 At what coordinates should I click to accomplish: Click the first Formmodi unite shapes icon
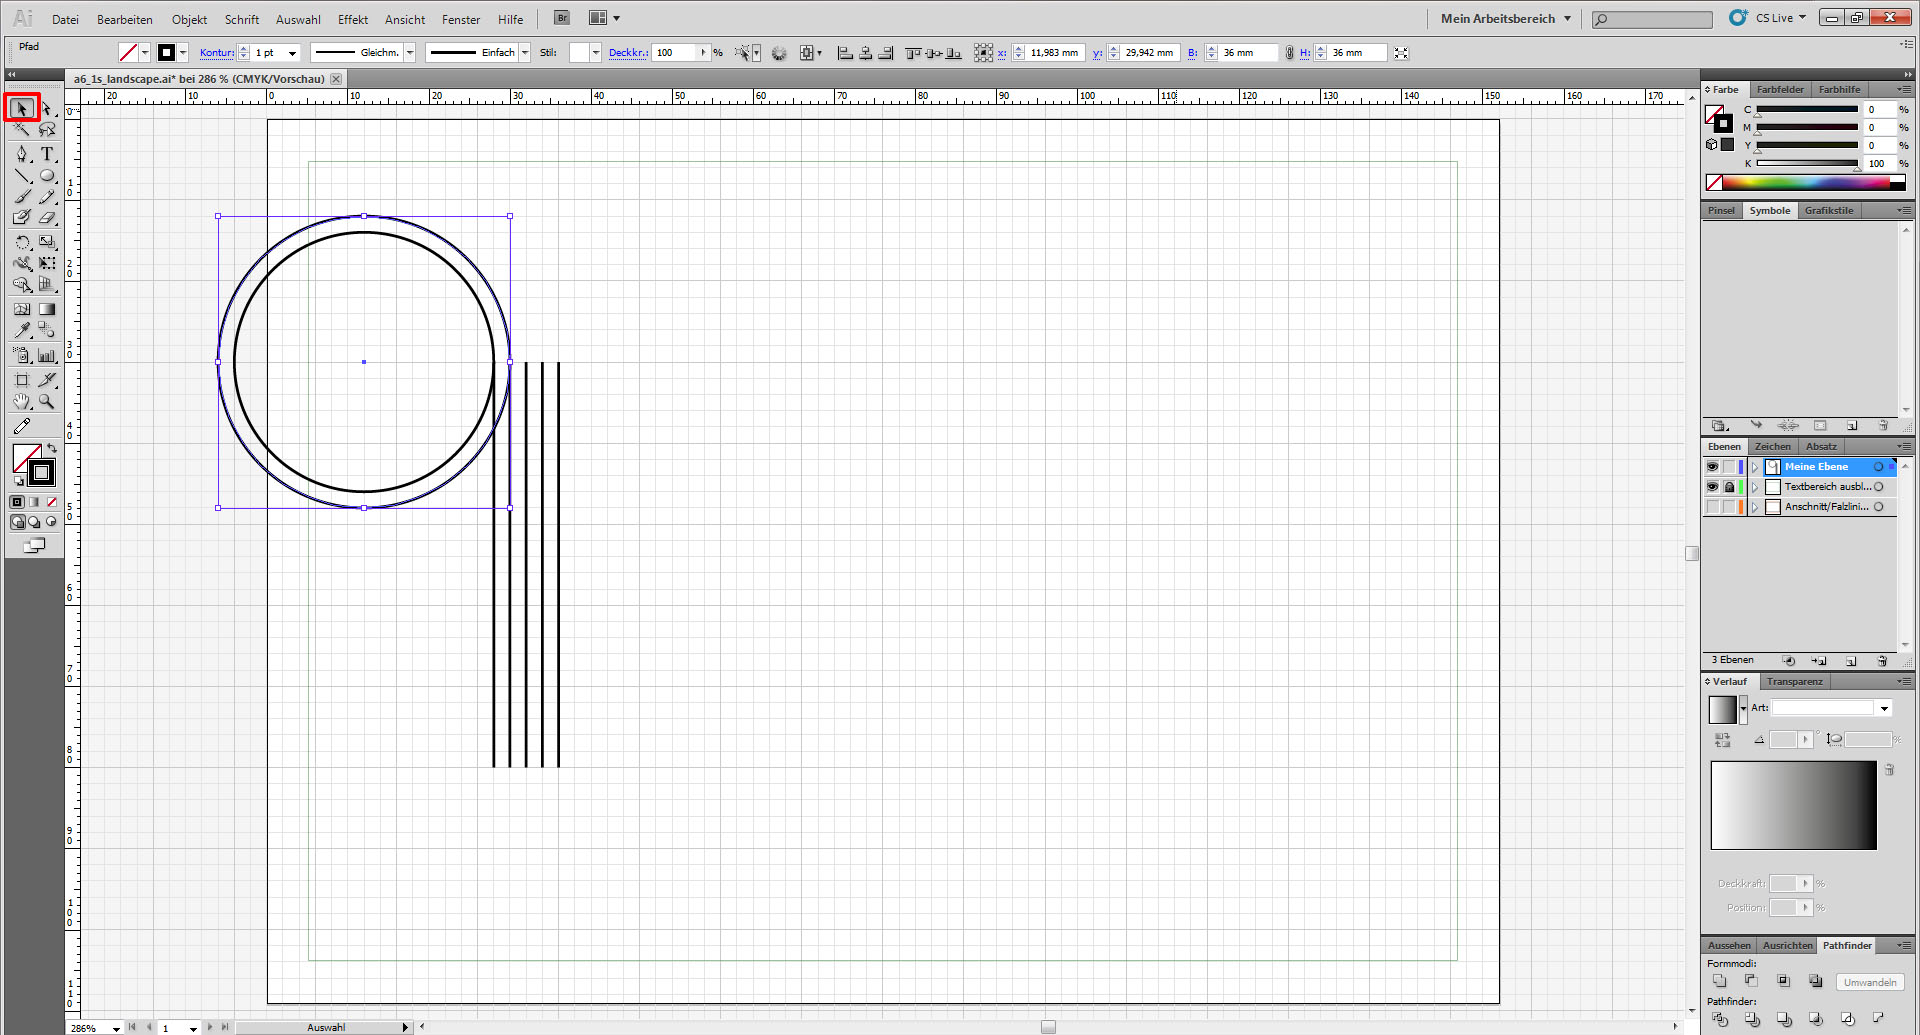[x=1719, y=981]
